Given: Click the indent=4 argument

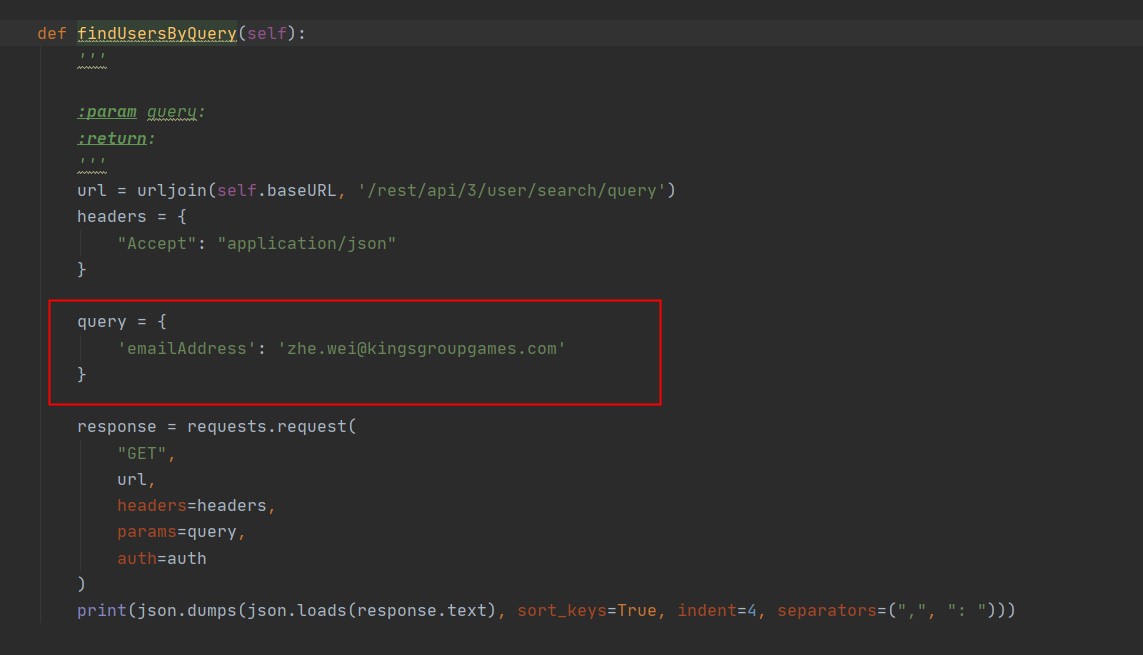Looking at the screenshot, I should click(x=717, y=611).
